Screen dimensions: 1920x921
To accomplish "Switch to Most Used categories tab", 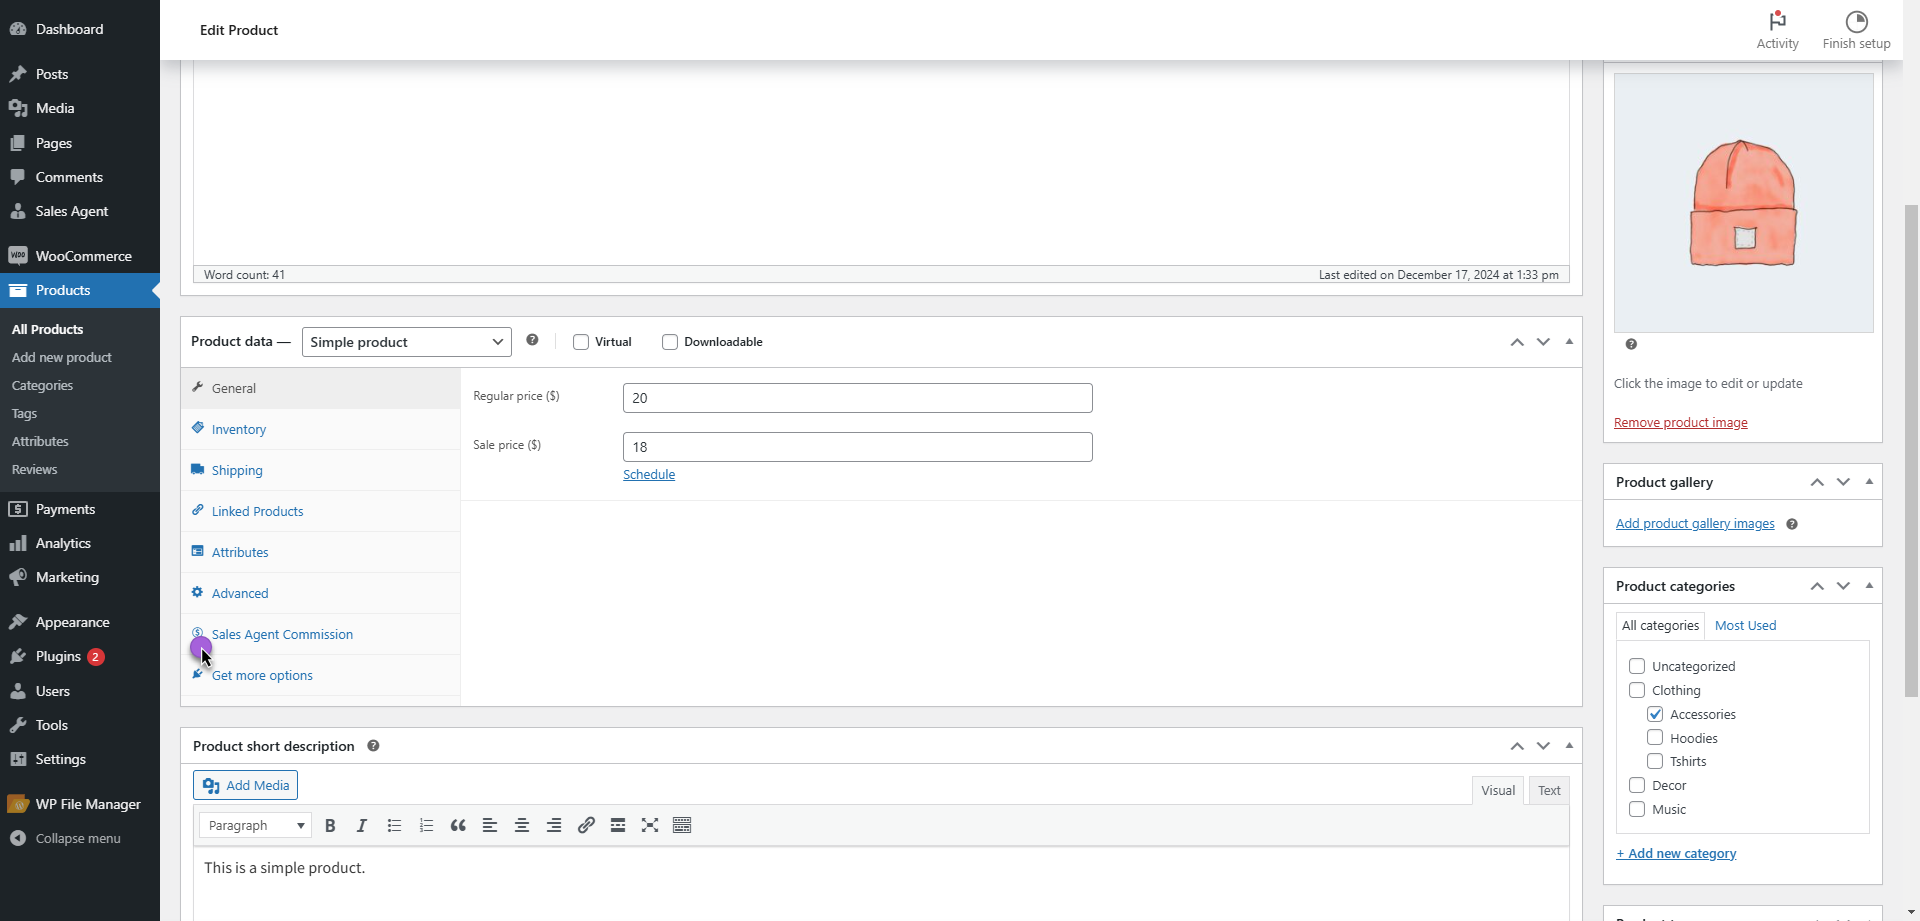I will [1745, 626].
